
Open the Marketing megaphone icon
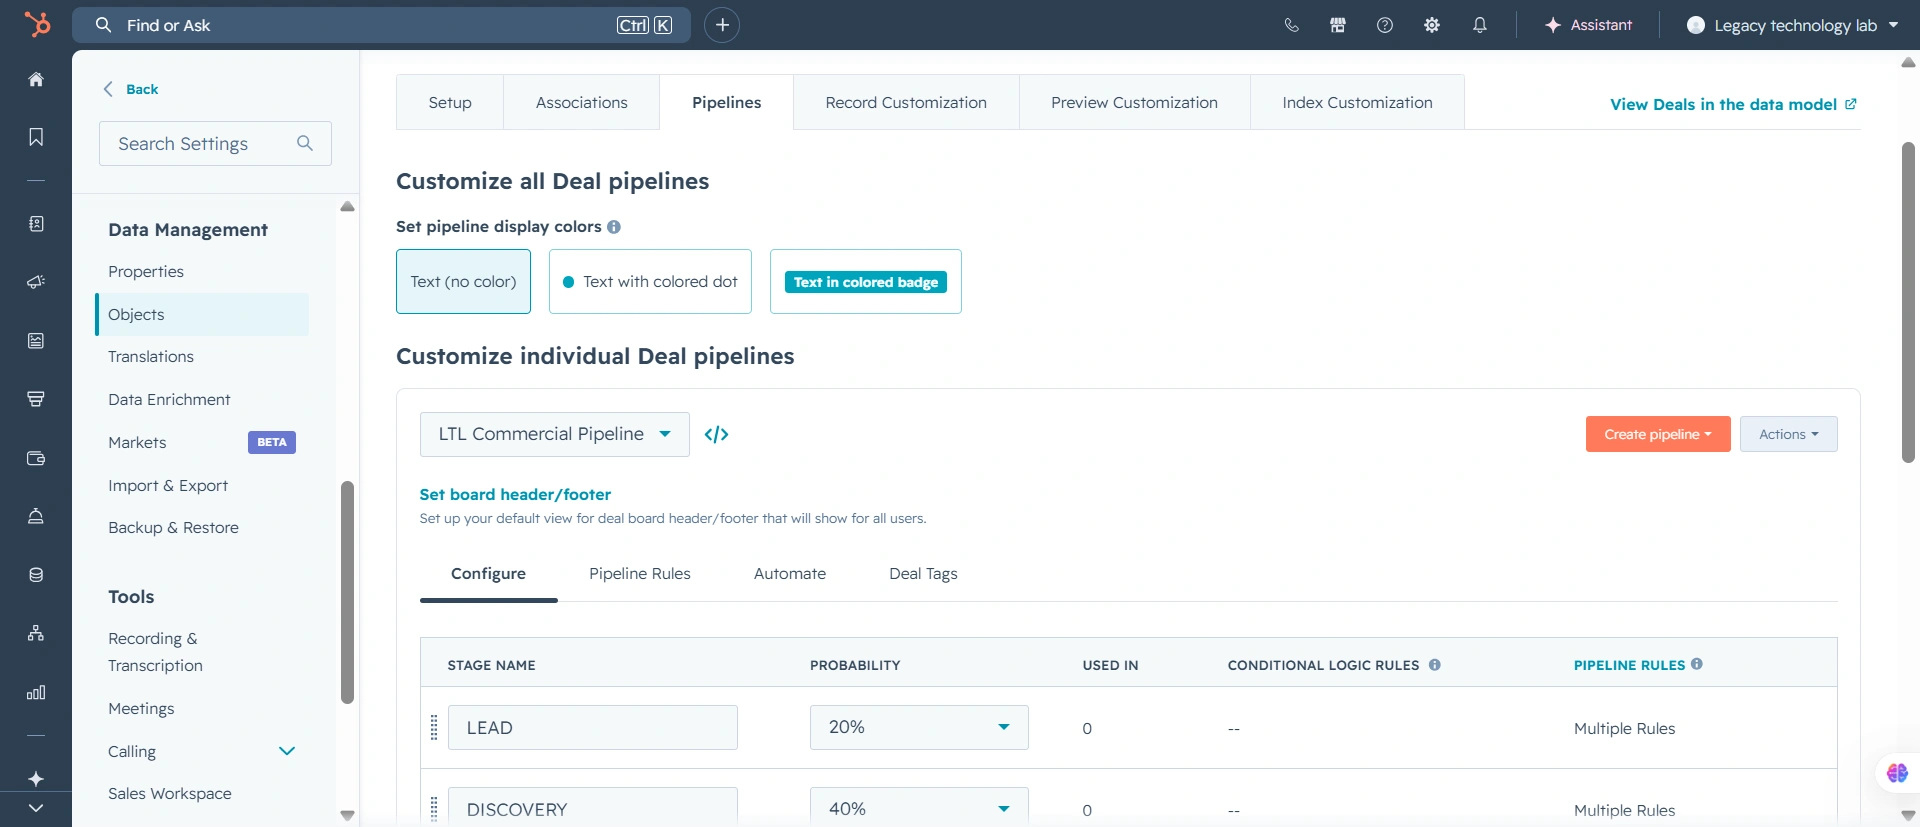pos(36,282)
